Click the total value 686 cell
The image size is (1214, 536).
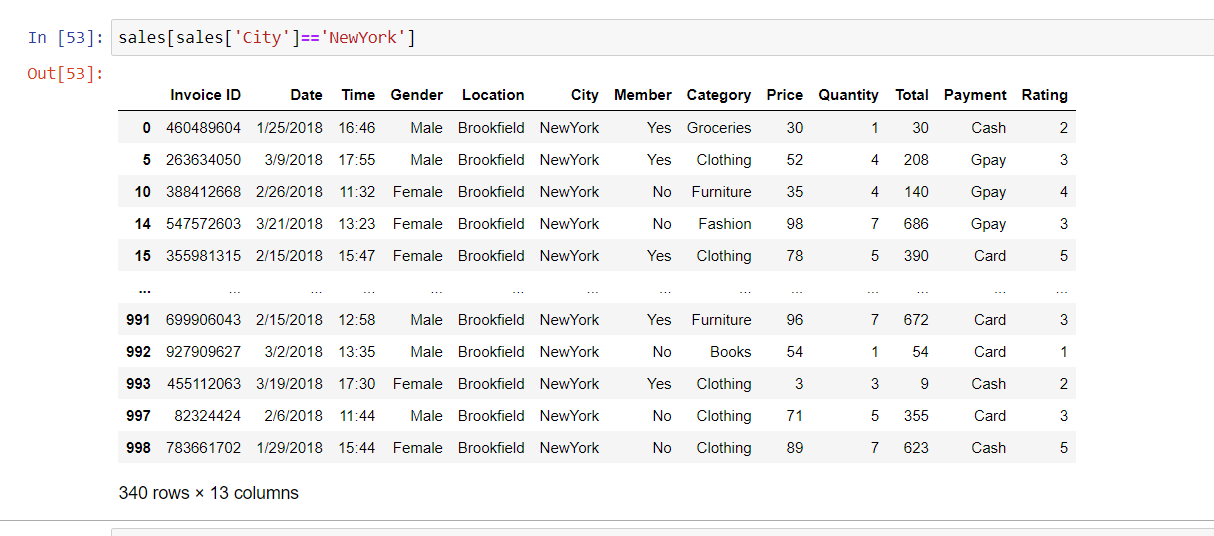[x=916, y=224]
